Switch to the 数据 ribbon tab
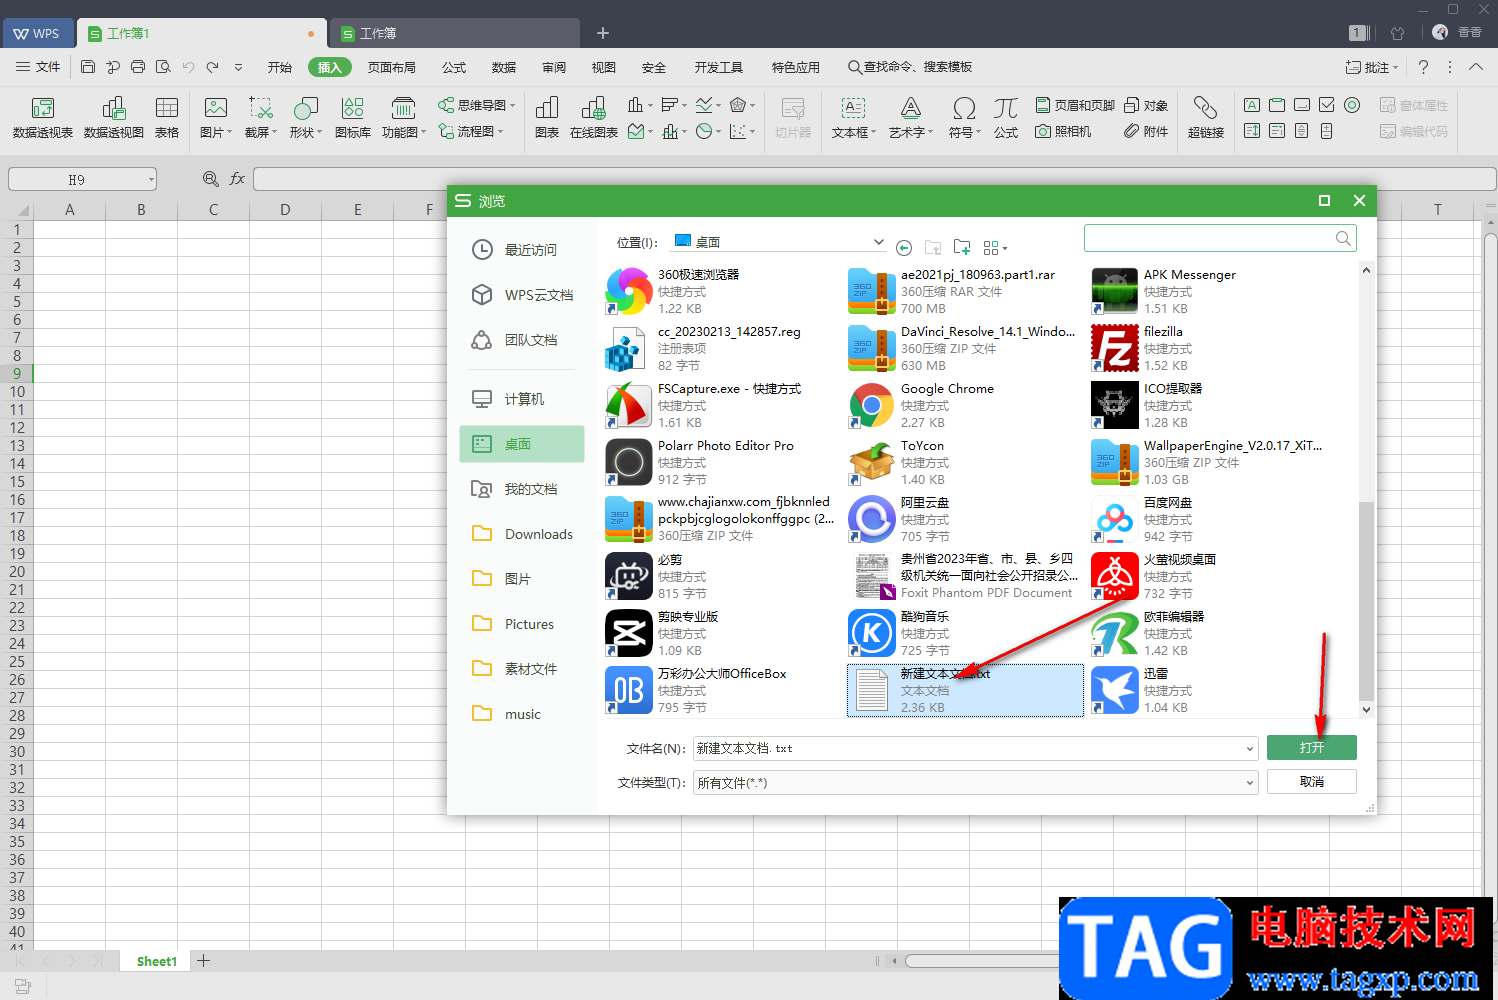1498x1000 pixels. point(504,67)
